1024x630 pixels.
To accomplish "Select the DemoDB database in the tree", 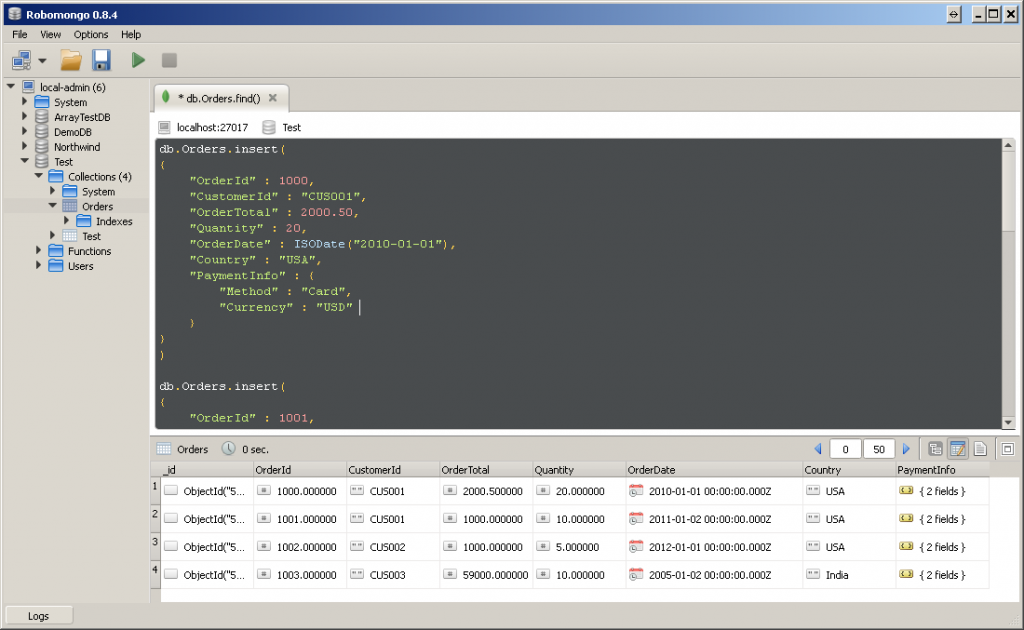I will (x=72, y=132).
